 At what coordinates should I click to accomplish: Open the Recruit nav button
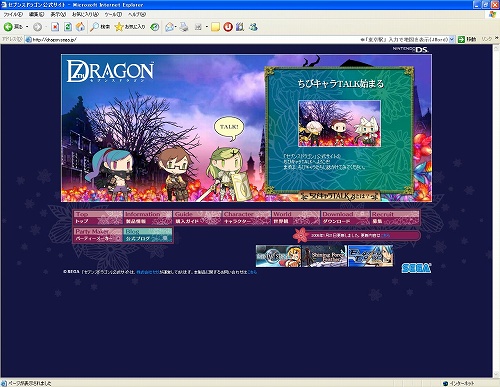tap(395, 218)
